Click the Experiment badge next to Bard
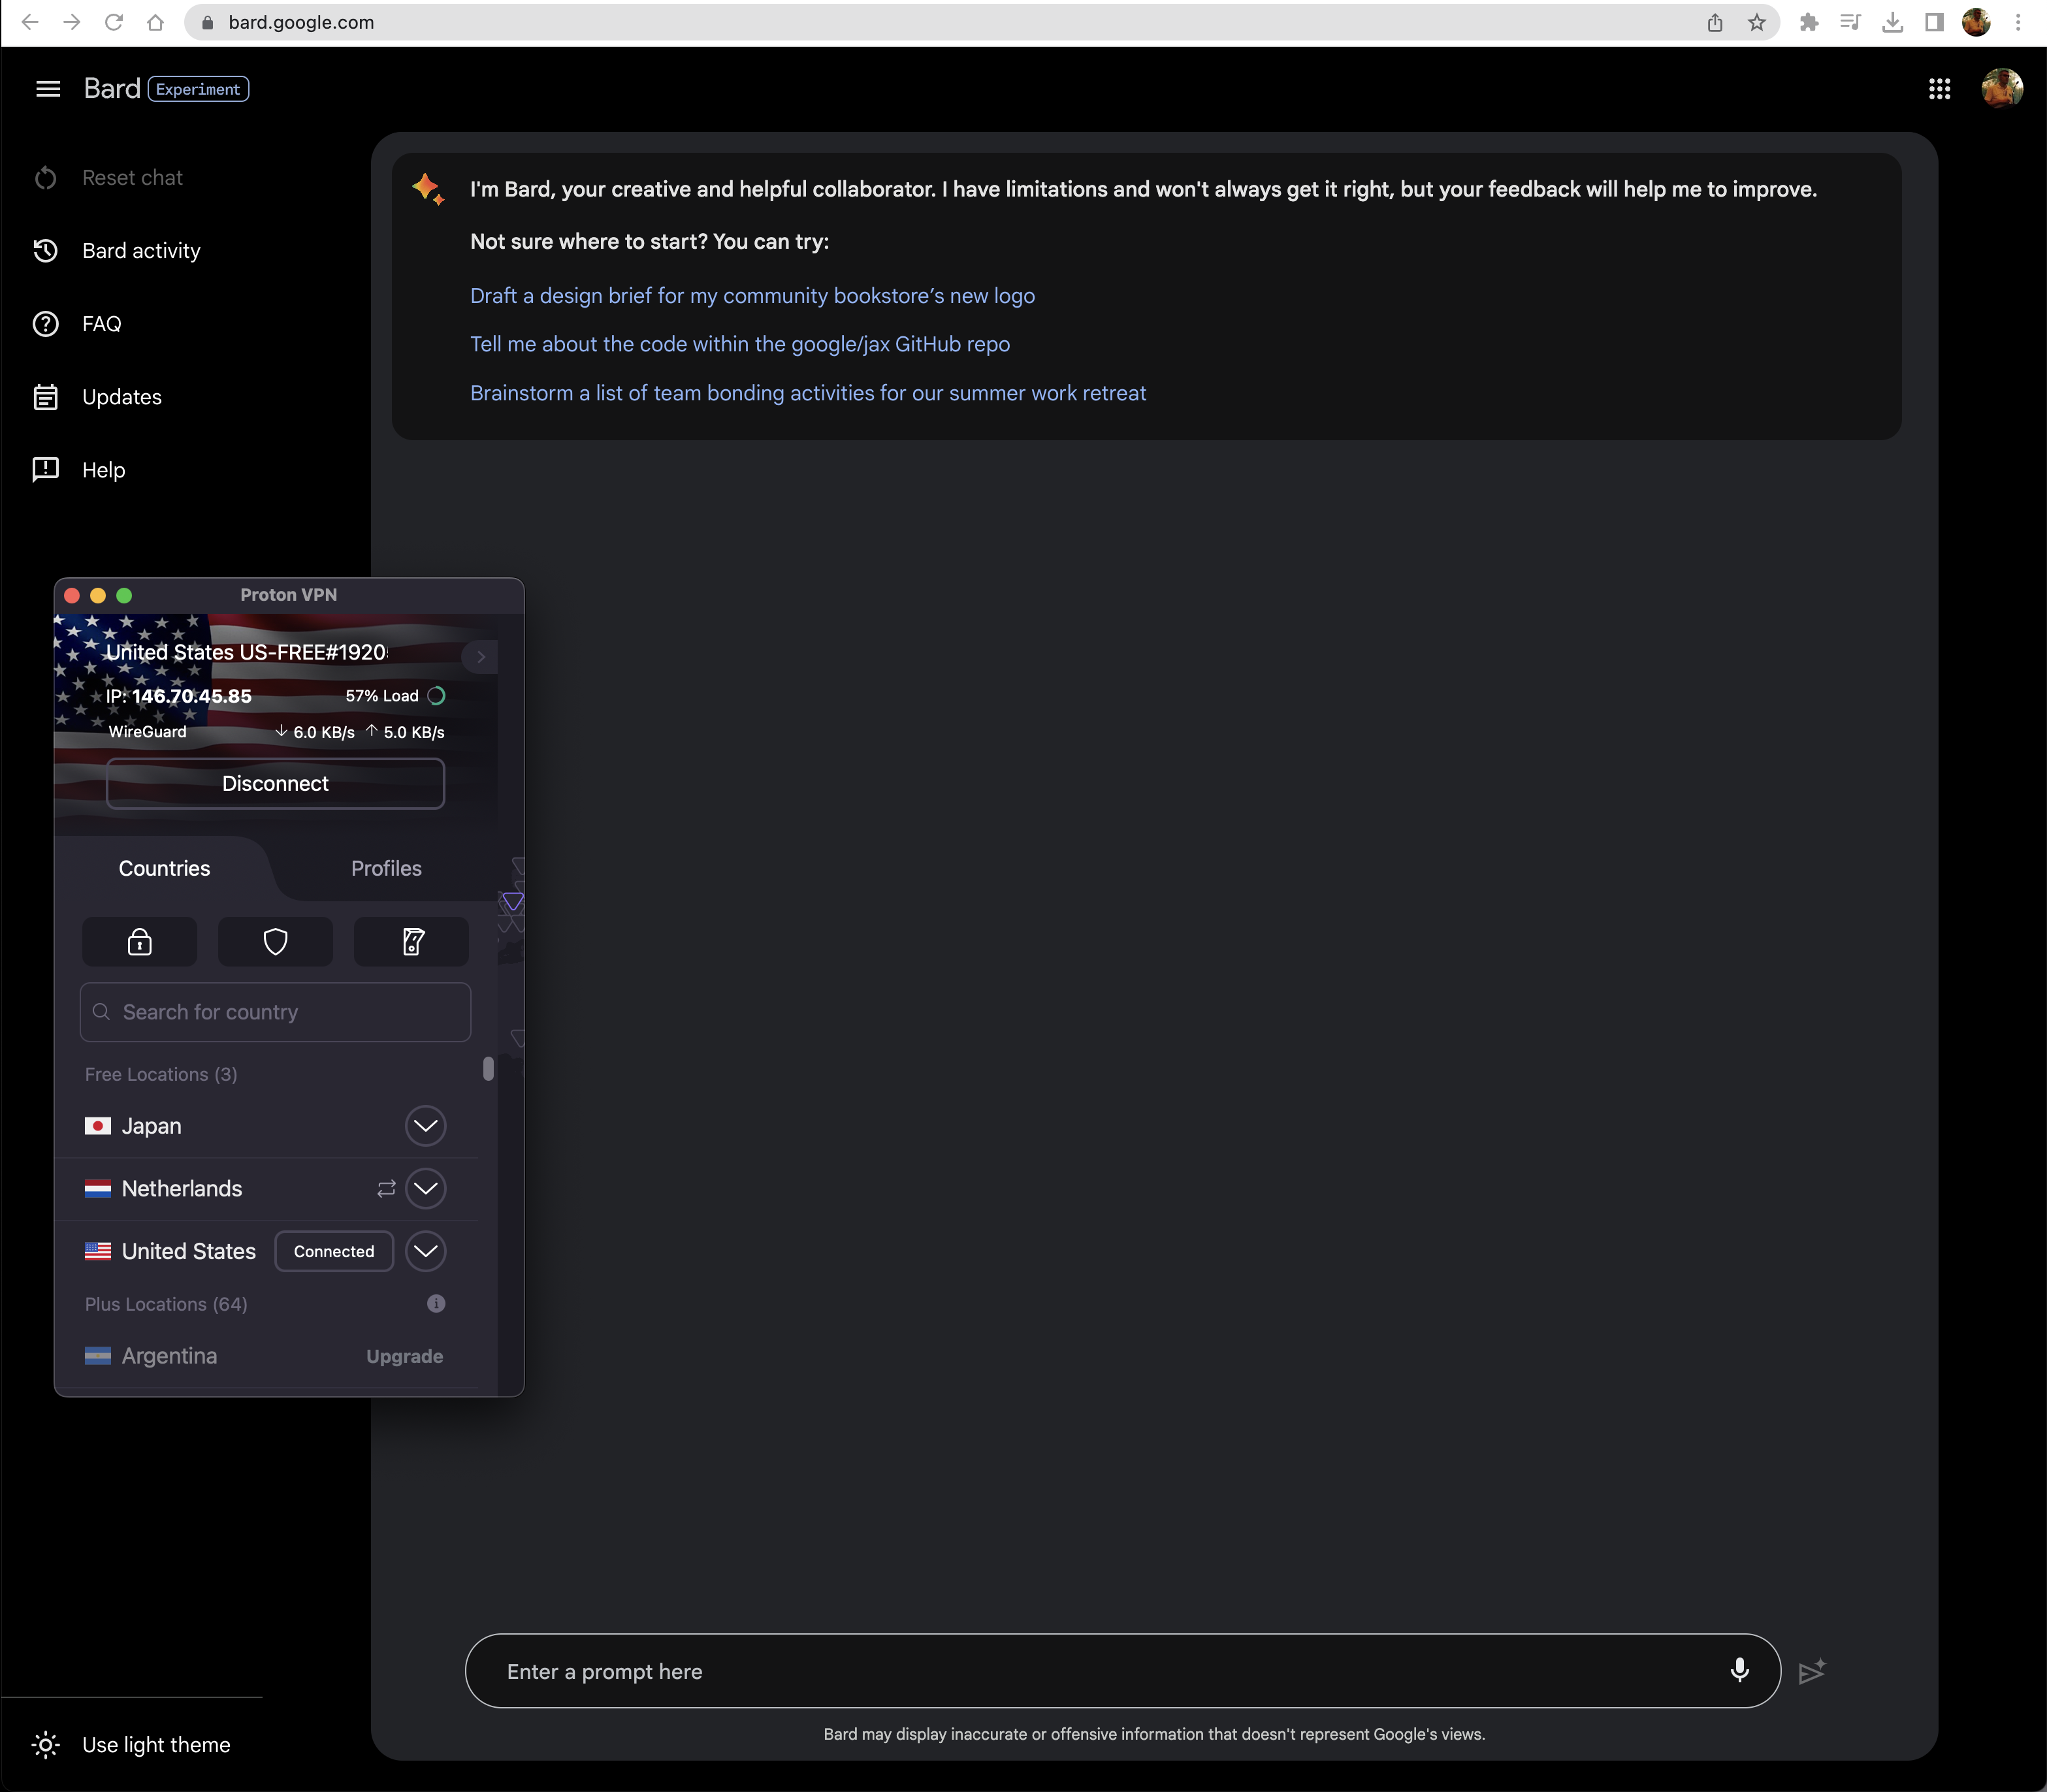The height and width of the screenshot is (1792, 2047). coord(198,89)
